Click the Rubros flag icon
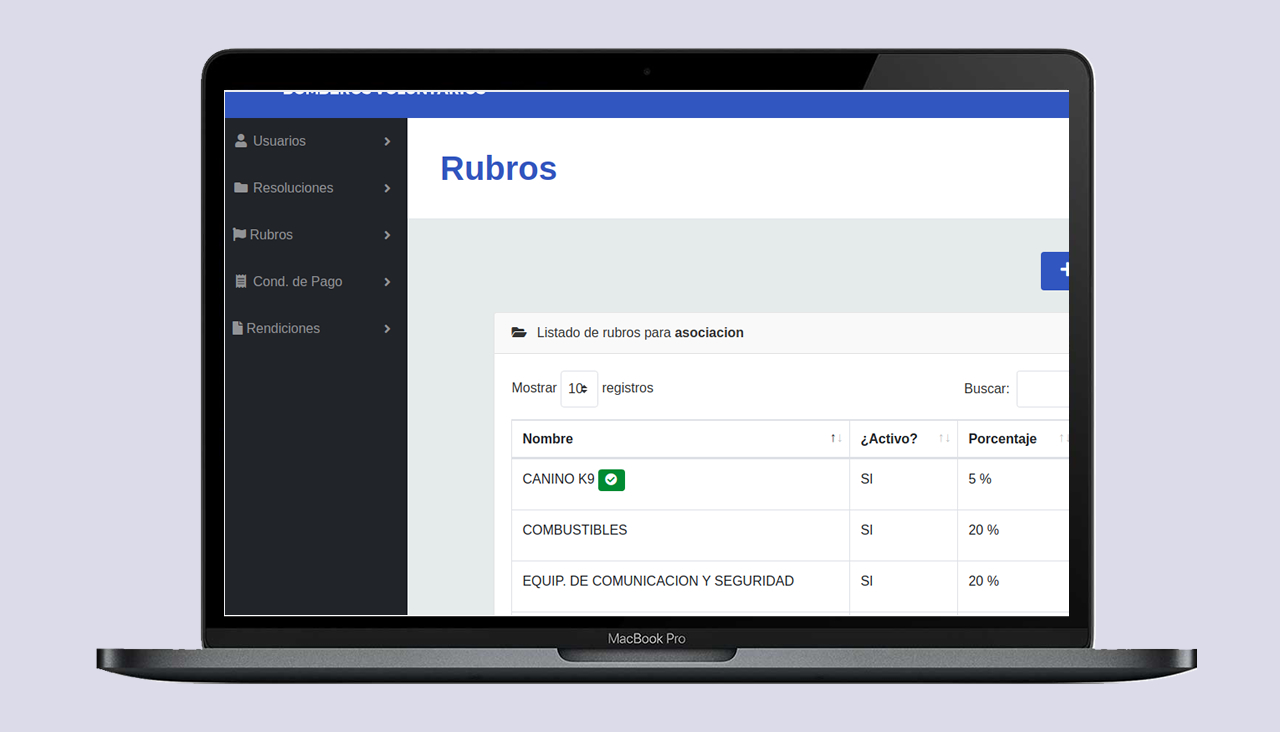This screenshot has height=732, width=1280. [x=239, y=235]
